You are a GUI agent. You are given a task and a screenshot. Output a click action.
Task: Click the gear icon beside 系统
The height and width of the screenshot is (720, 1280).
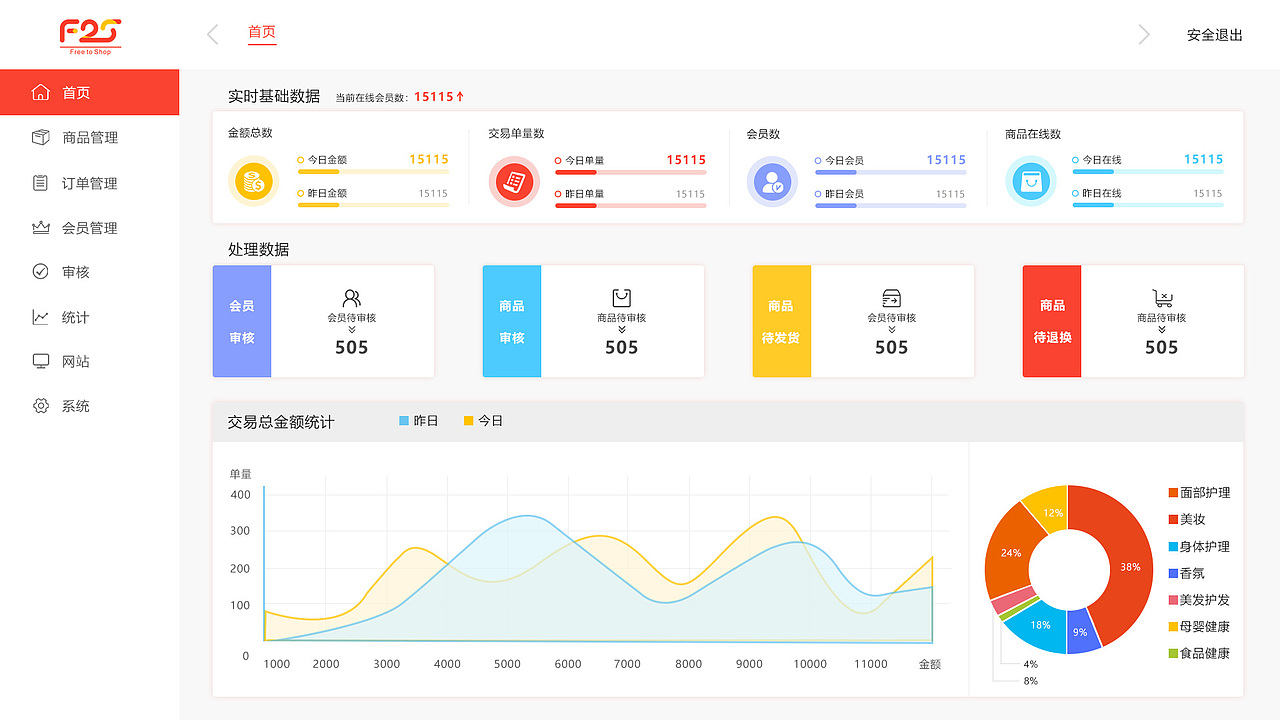[x=41, y=406]
